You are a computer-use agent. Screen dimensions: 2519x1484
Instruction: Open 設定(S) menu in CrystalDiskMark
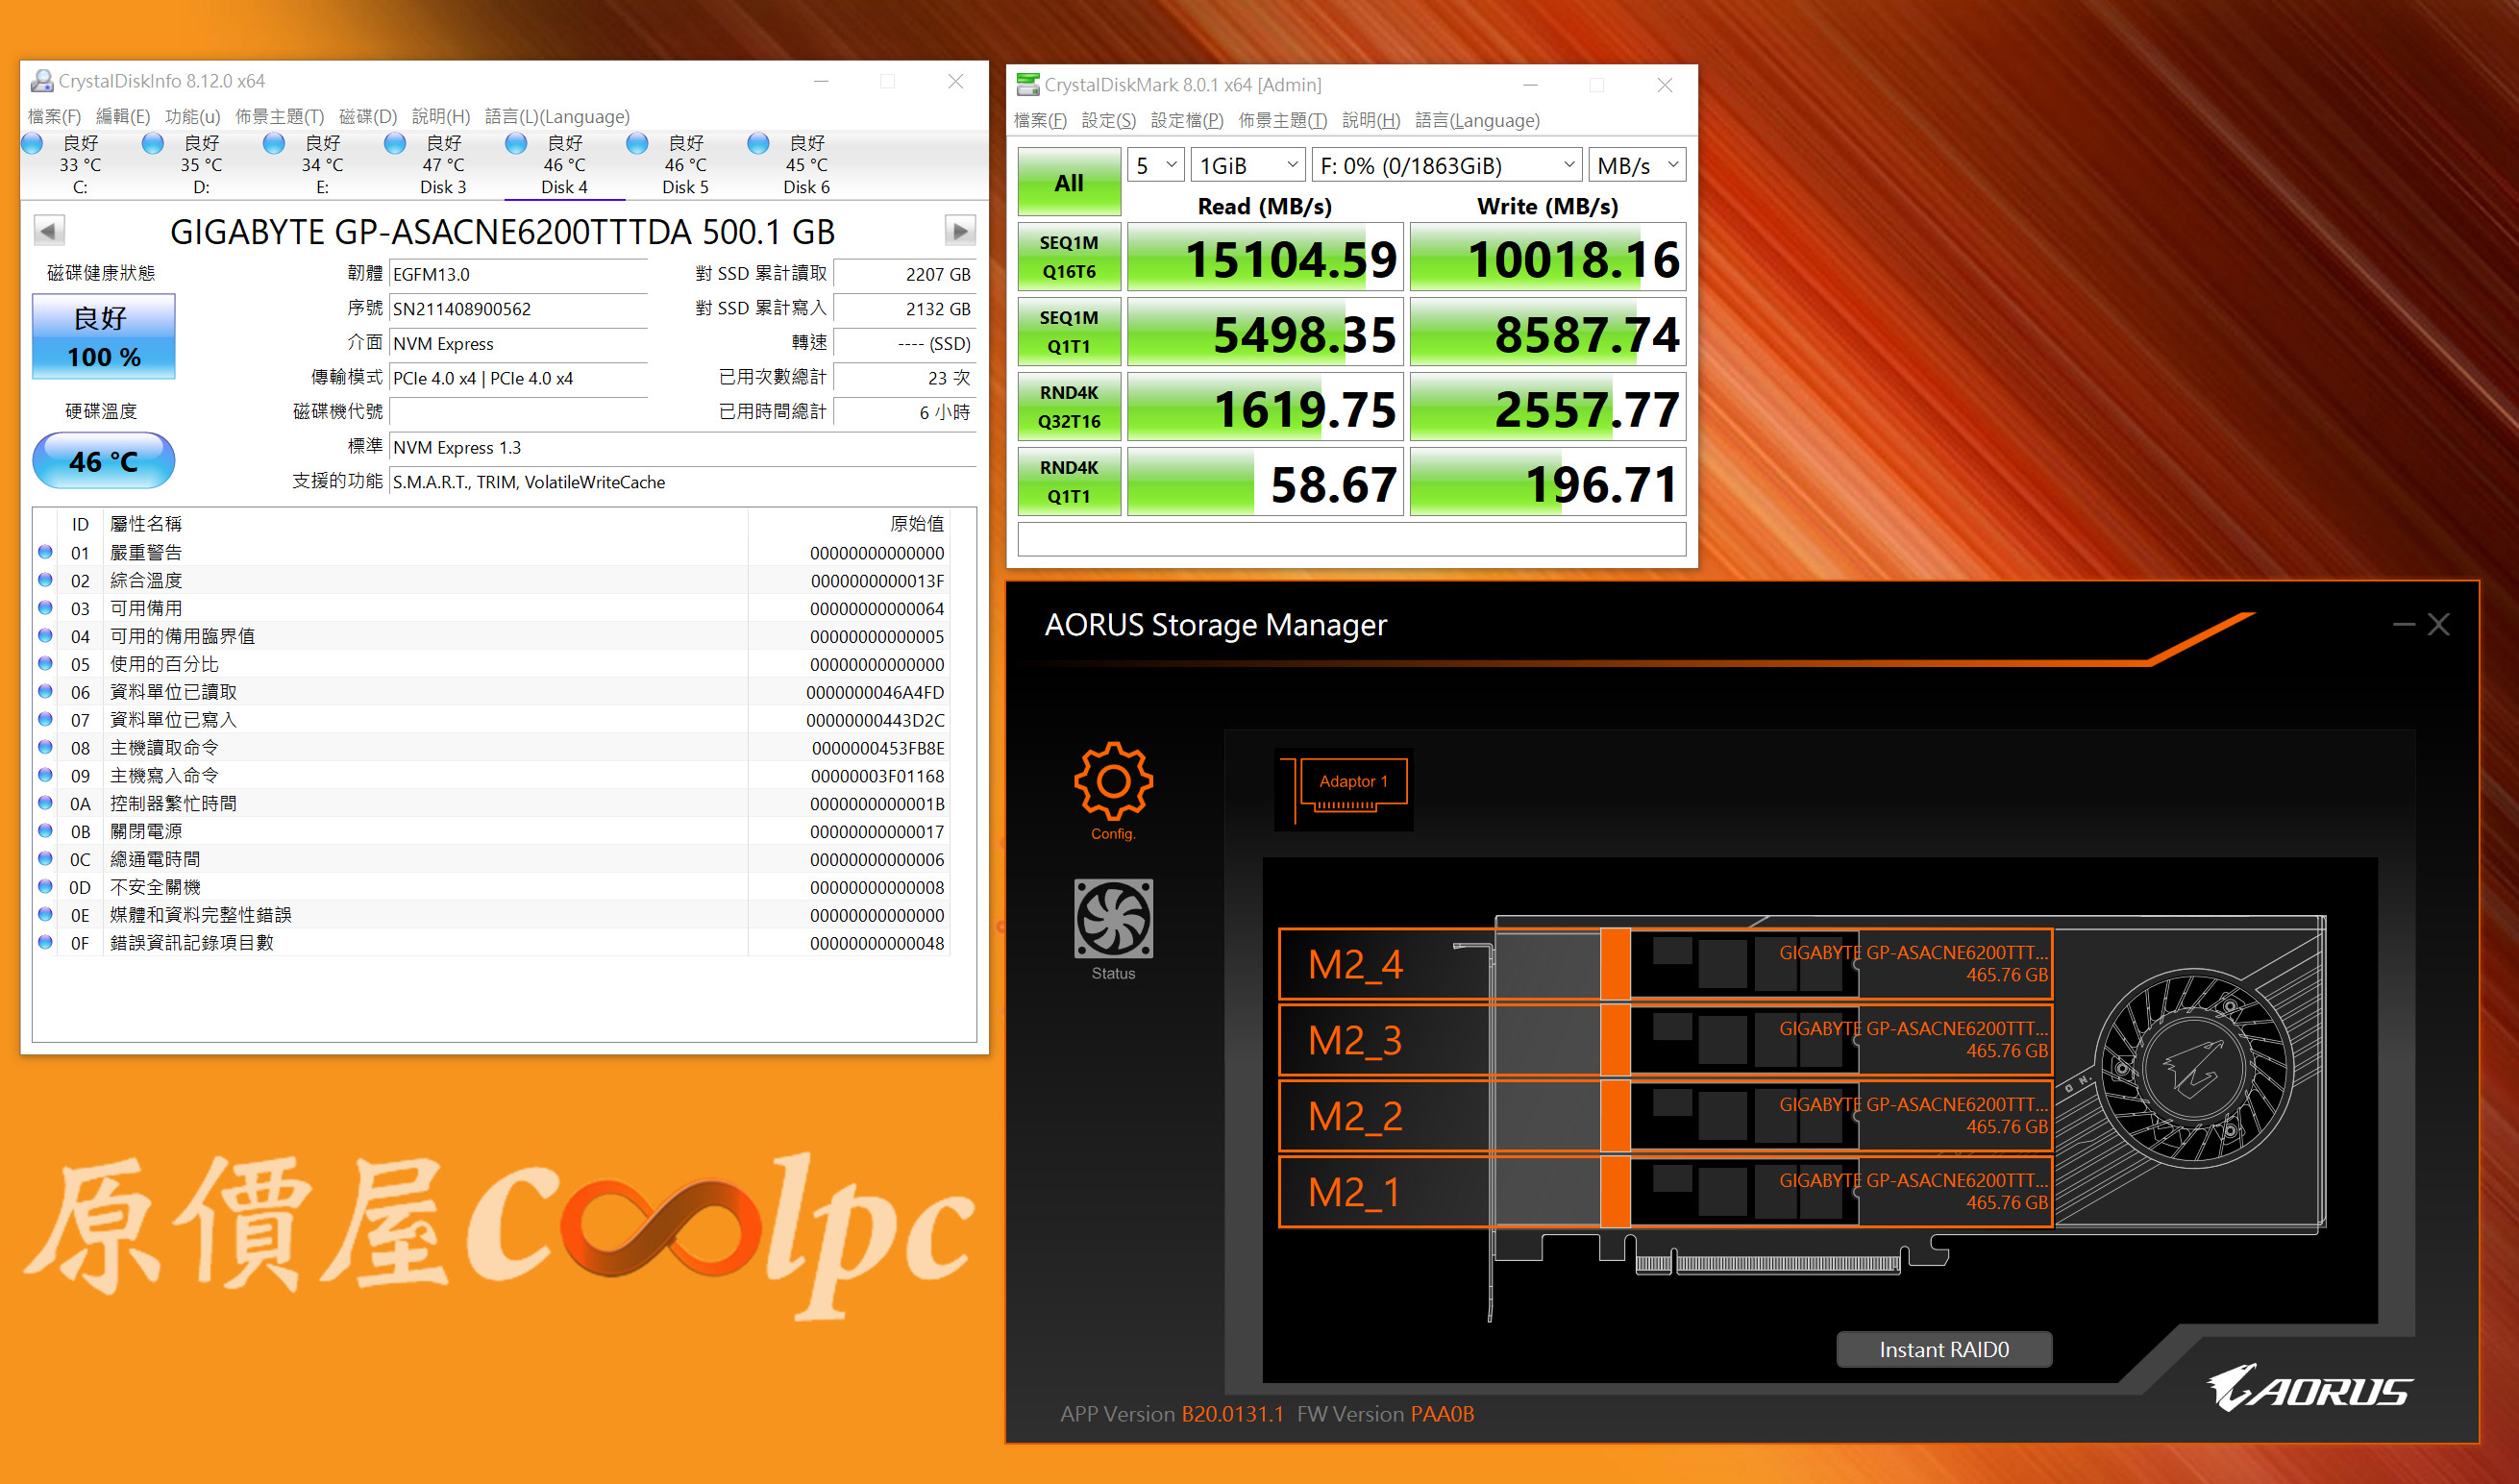[1108, 121]
